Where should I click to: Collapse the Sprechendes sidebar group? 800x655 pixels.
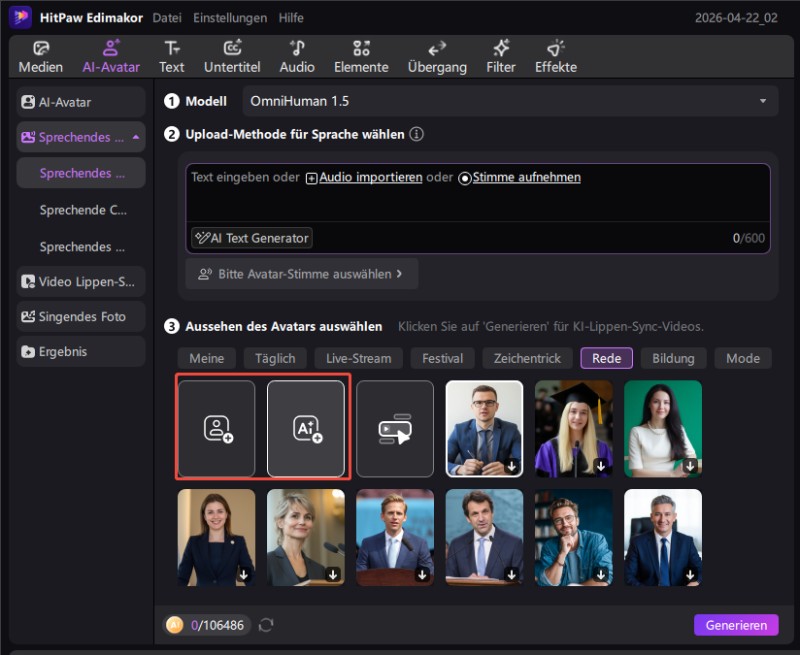(x=134, y=137)
